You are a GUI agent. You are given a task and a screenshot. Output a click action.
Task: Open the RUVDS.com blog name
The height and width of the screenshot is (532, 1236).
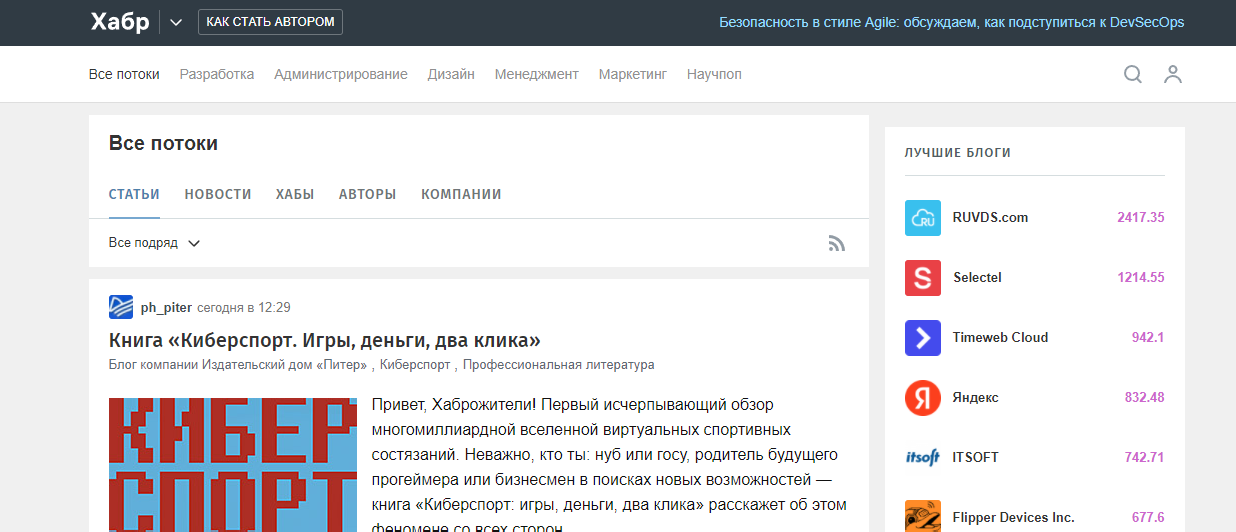(990, 217)
